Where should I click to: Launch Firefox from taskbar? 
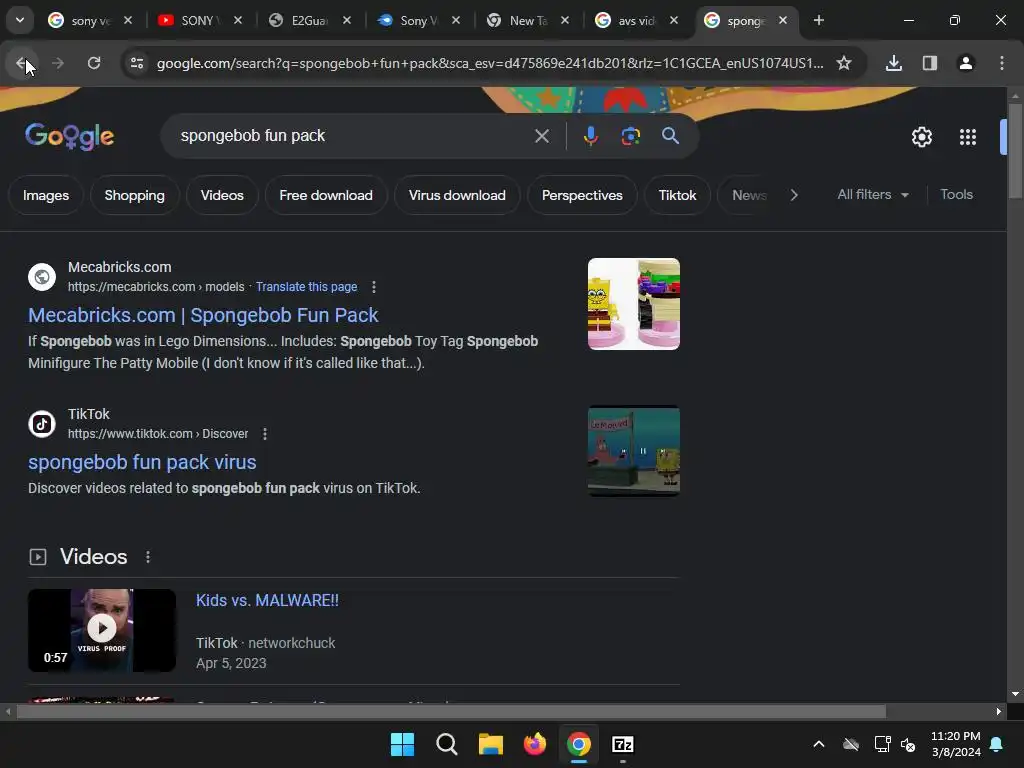click(x=535, y=744)
